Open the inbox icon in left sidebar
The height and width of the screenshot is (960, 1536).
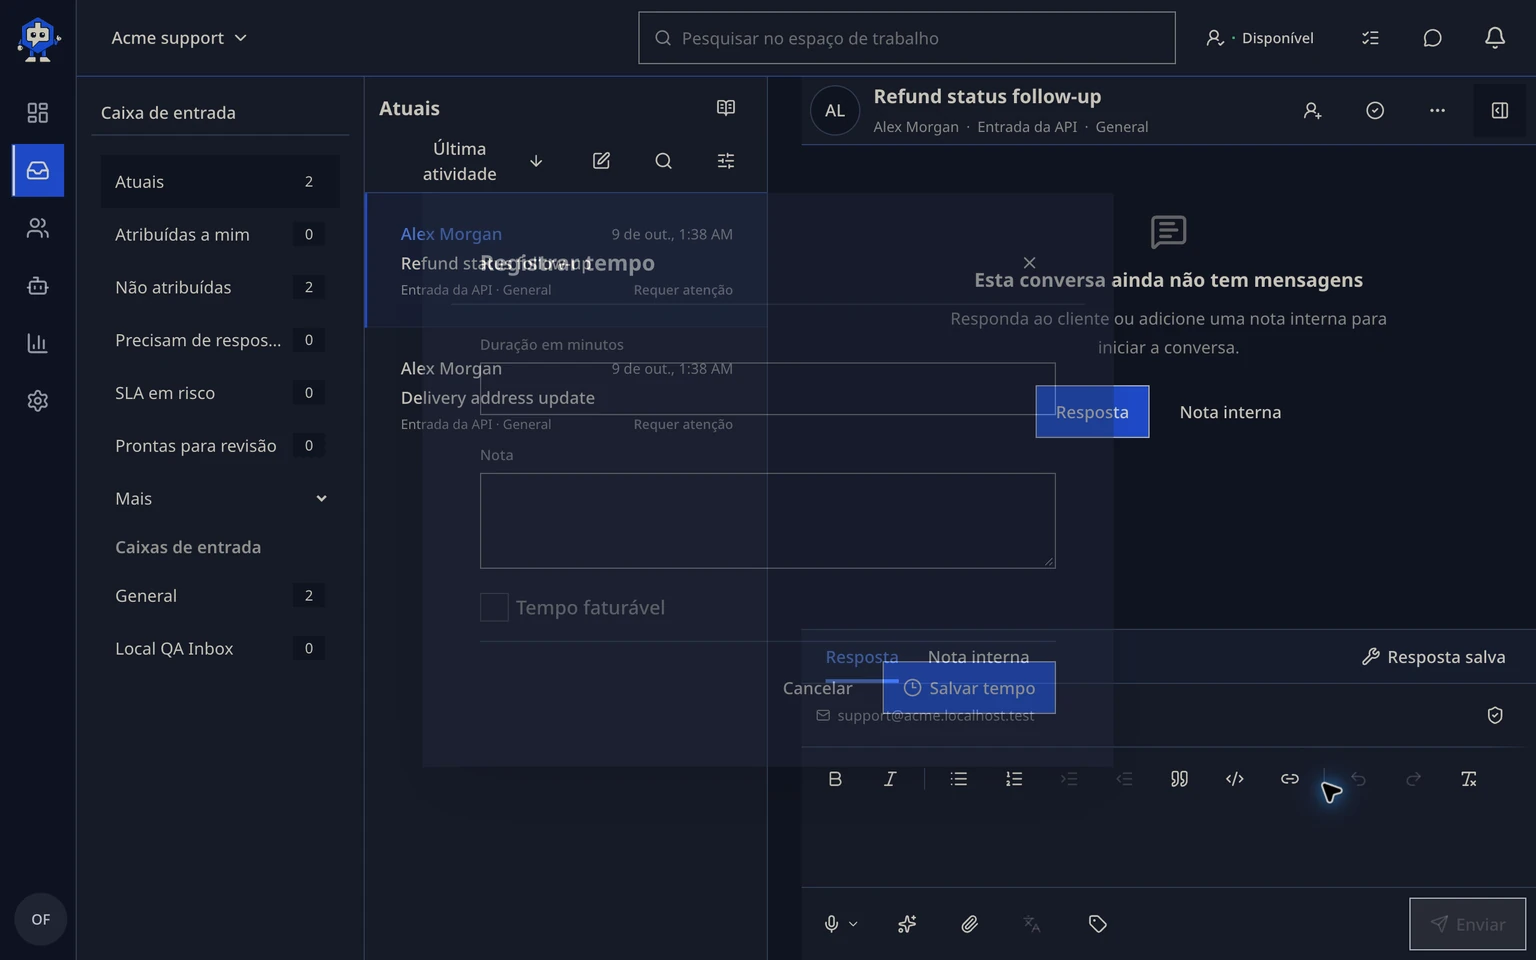coord(38,170)
